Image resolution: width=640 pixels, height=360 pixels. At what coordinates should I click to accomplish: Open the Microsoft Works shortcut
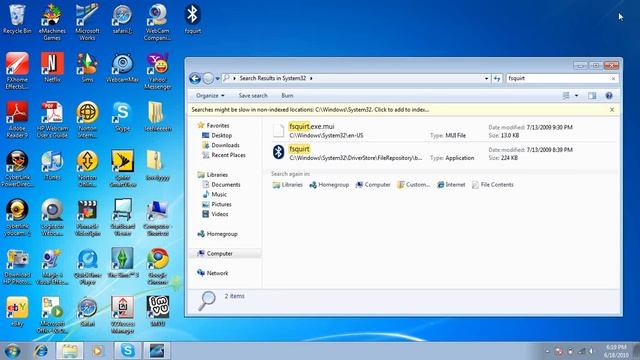87,22
